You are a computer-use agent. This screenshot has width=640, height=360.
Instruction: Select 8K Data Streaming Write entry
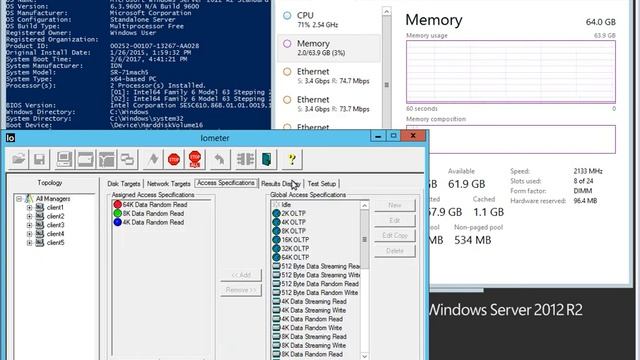point(309,345)
